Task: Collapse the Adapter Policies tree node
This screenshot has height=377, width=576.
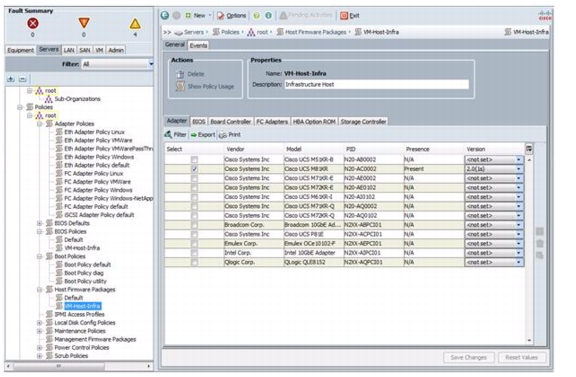Action: [40, 124]
